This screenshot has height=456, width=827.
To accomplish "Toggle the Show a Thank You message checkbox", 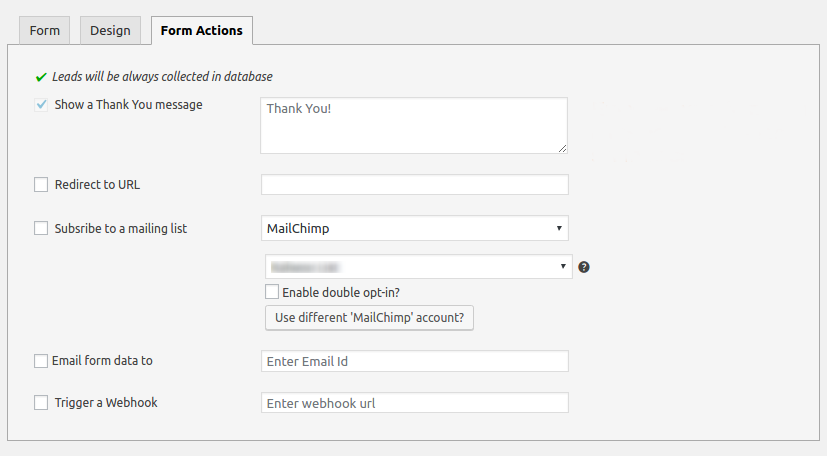I will [x=41, y=104].
